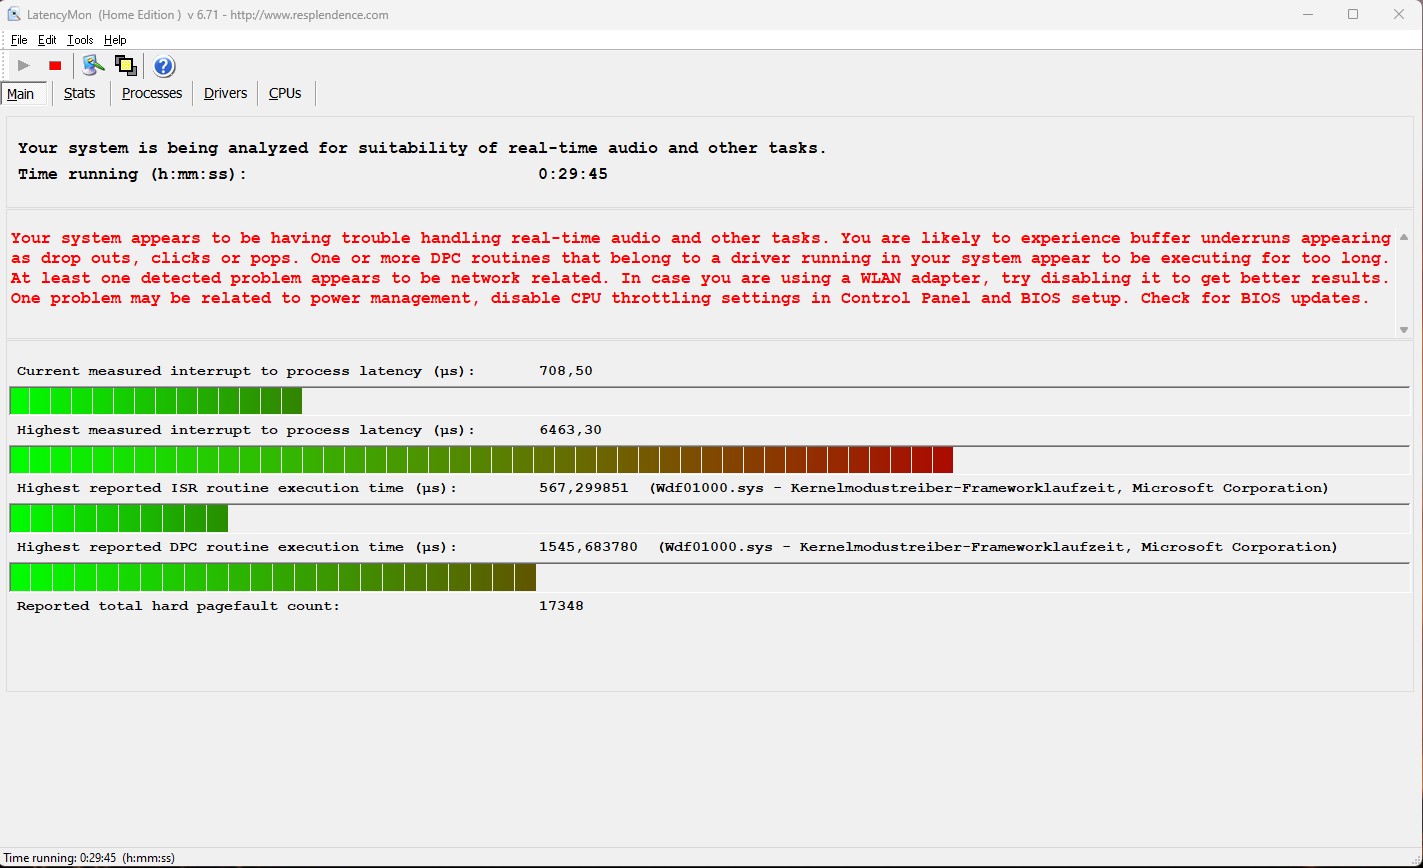Open the Options tool icon in the toolbar
Viewport: 1423px width, 868px height.
pos(93,66)
